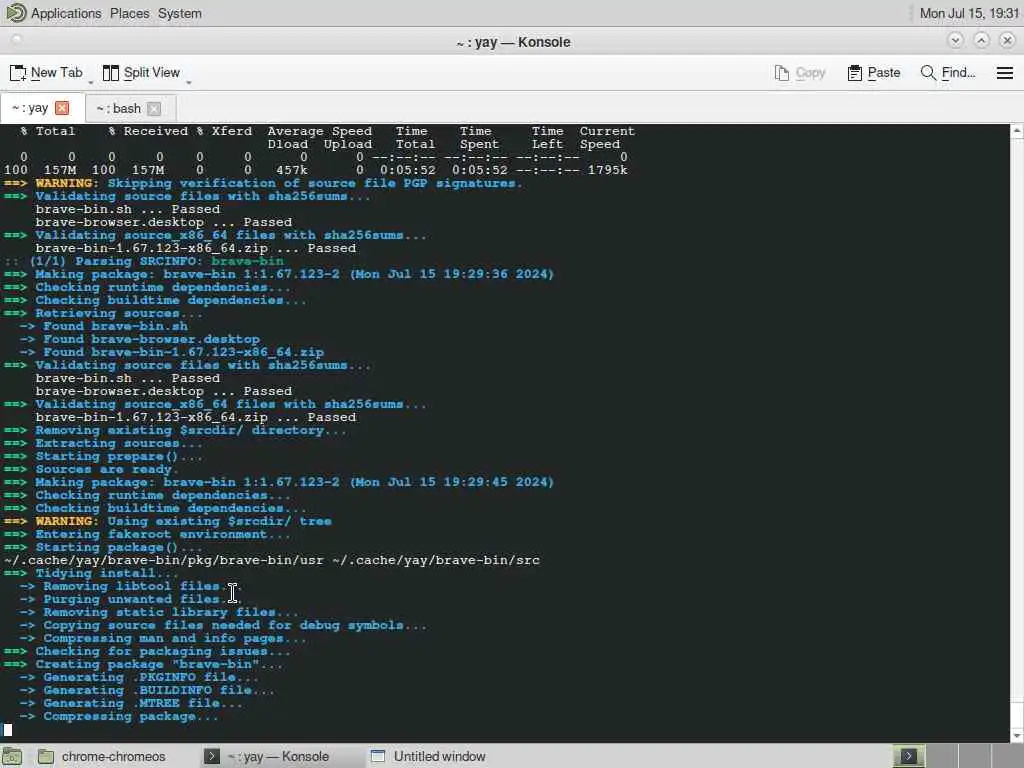Open the Find search box
The height and width of the screenshot is (768, 1024).
coord(948,72)
